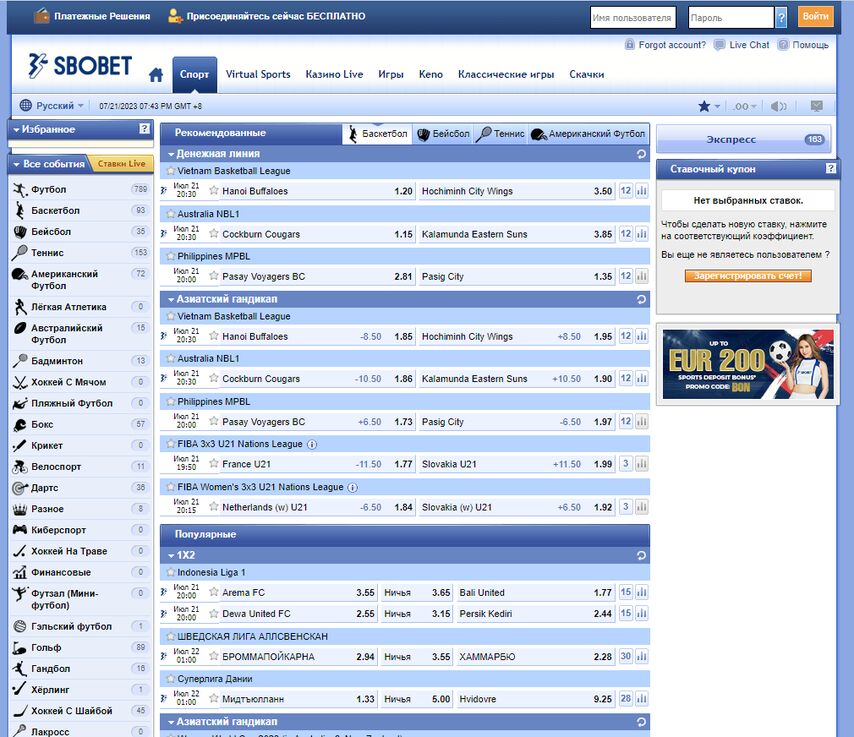854x737 pixels.
Task: Focus the Имя пользователя input field
Action: pyautogui.click(x=633, y=17)
